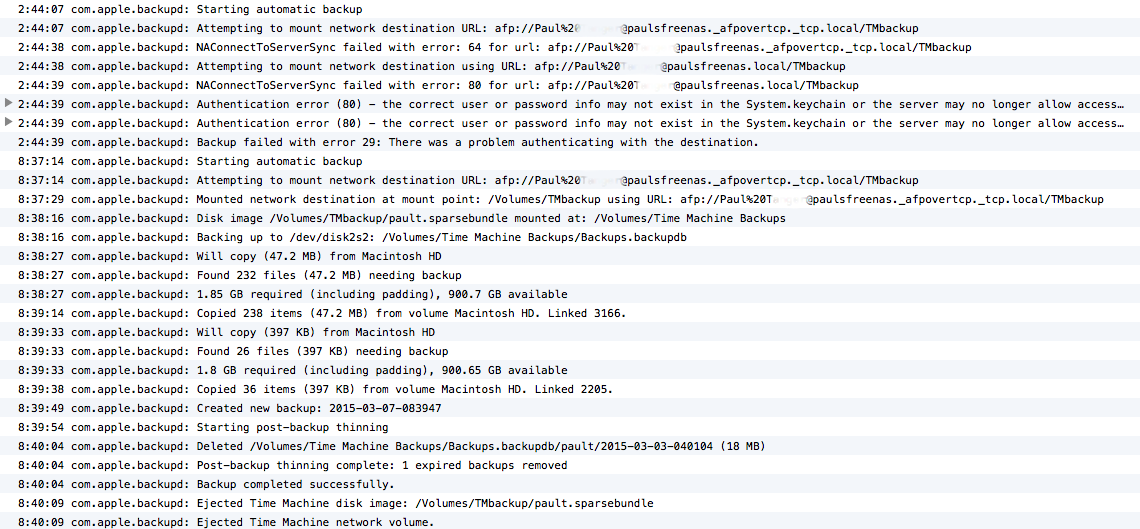Click the 1.85 GB required log line
The image size is (1140, 529).
[570, 294]
